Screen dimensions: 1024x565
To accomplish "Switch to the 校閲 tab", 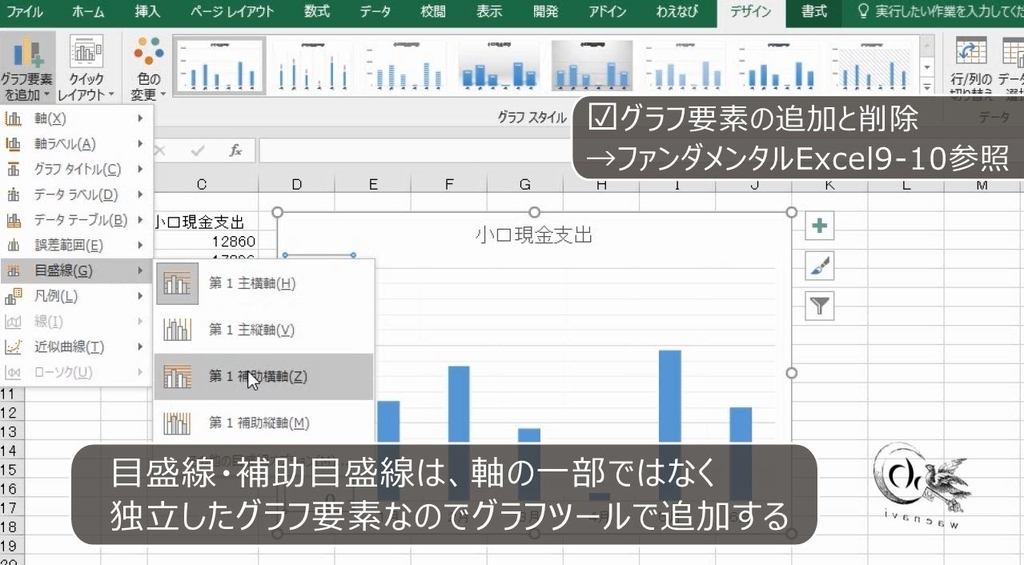I will click(432, 12).
